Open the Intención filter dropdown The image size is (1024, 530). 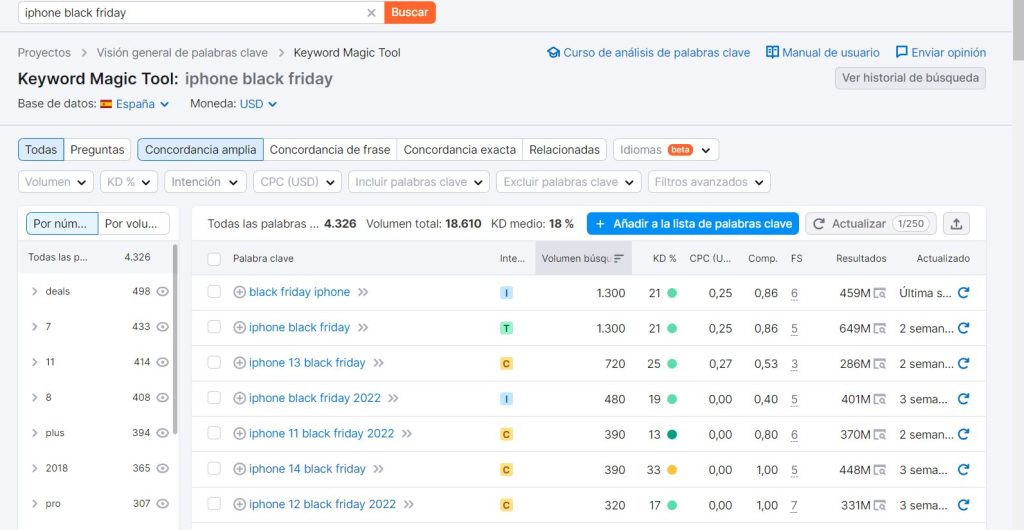(205, 182)
